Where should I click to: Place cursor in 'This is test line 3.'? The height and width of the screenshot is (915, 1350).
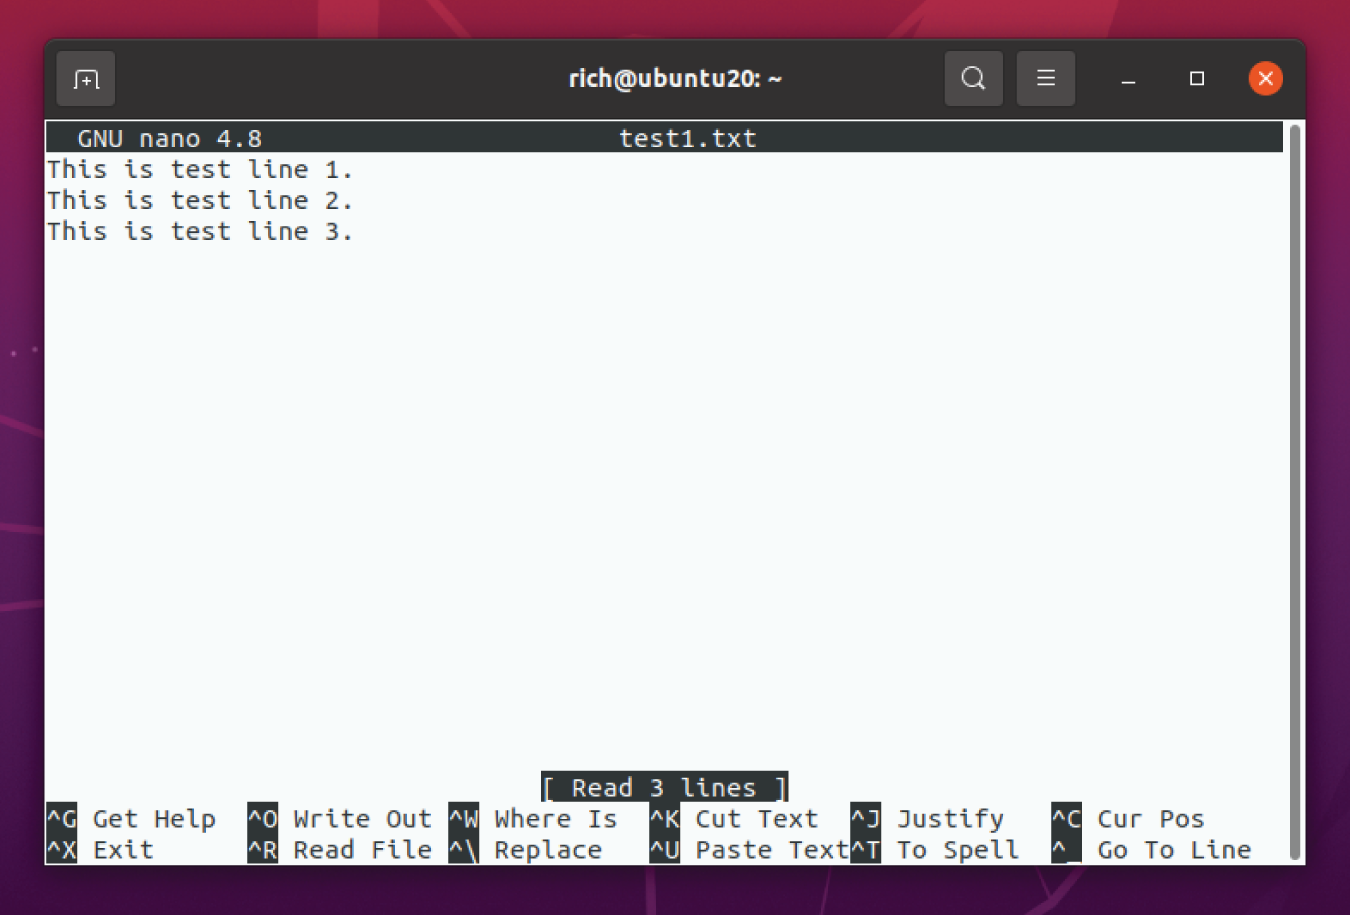click(199, 231)
